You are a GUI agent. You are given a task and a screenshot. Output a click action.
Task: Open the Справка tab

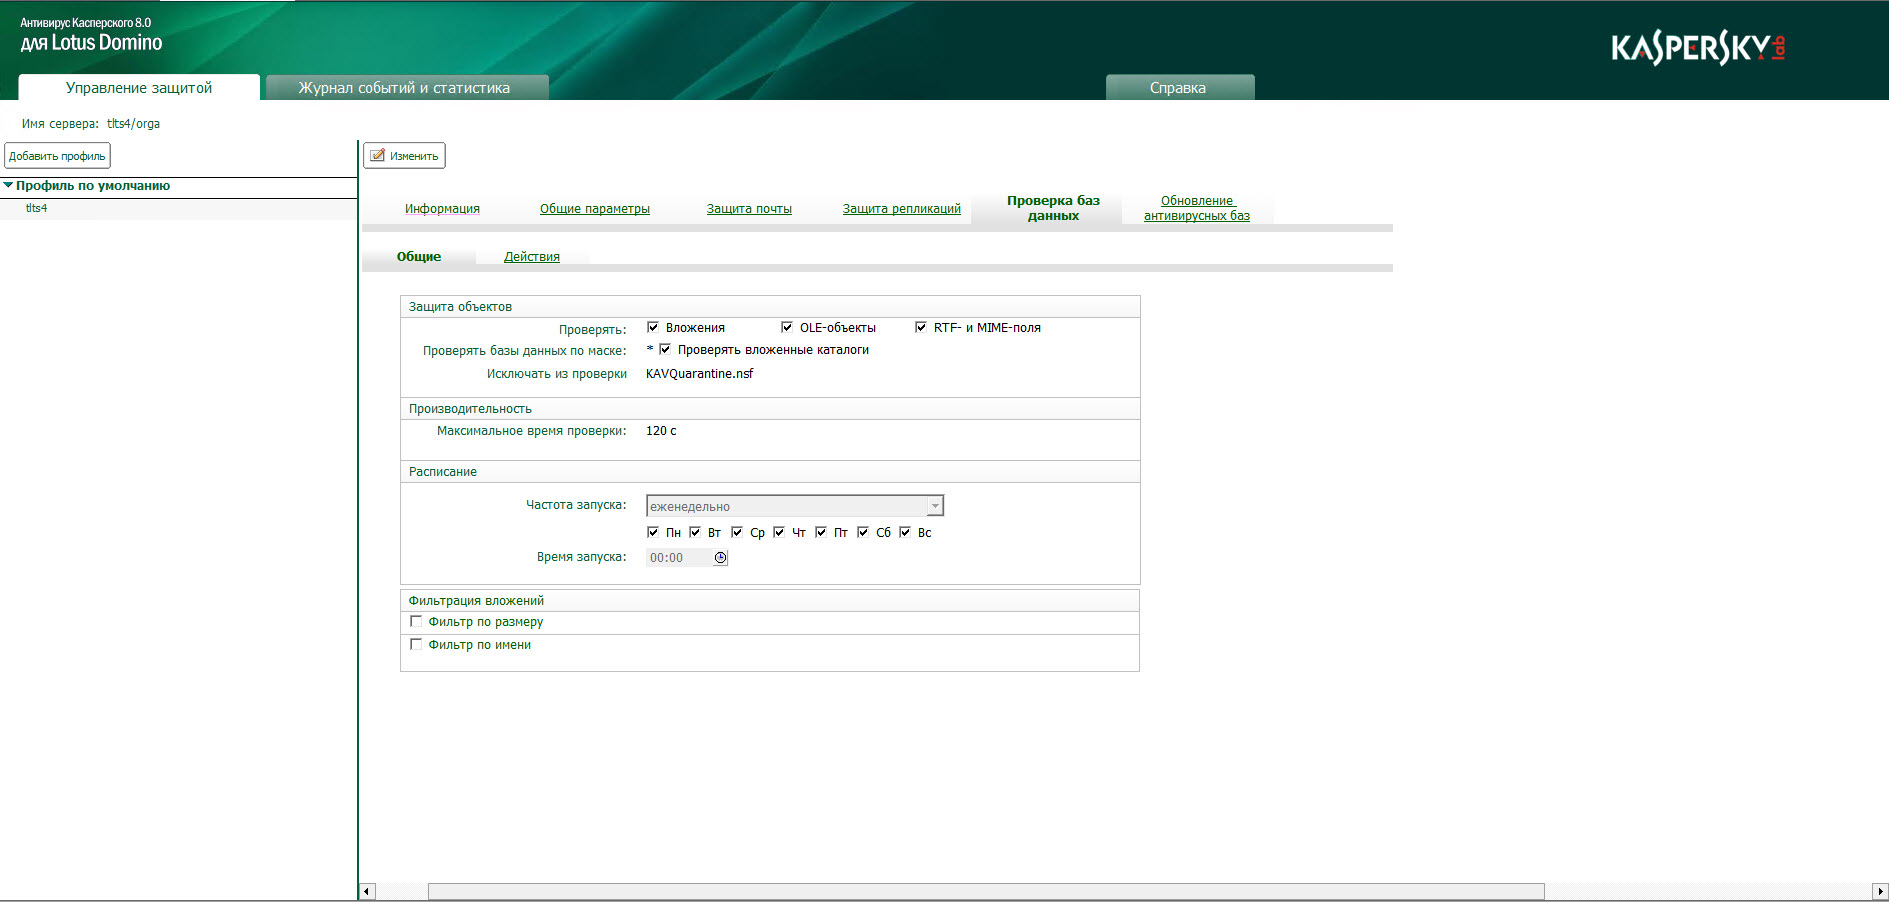(x=1178, y=88)
